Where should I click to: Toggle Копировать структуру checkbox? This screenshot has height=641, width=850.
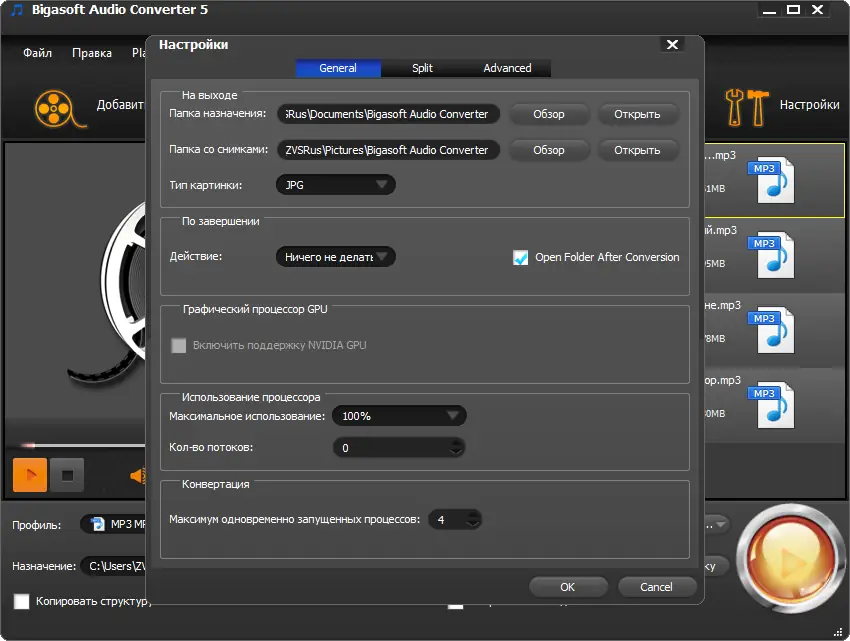pos(21,601)
